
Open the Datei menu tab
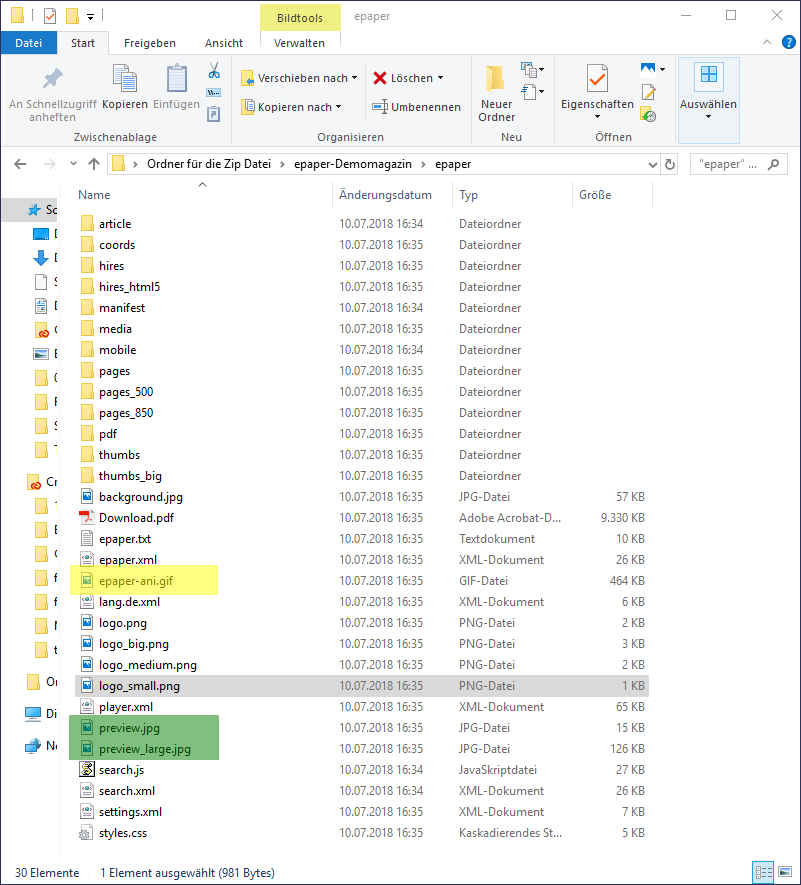point(29,43)
